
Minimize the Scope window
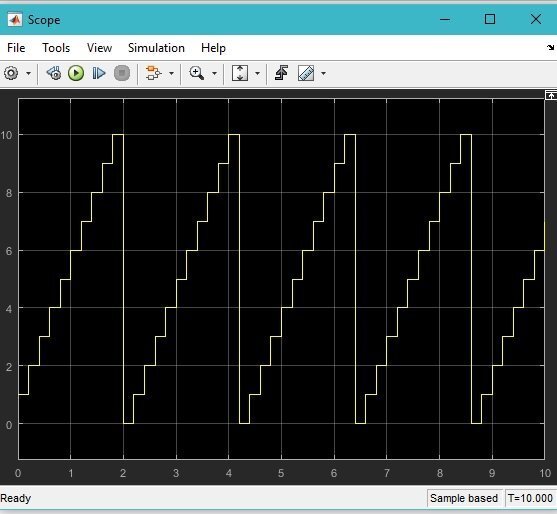pos(445,19)
